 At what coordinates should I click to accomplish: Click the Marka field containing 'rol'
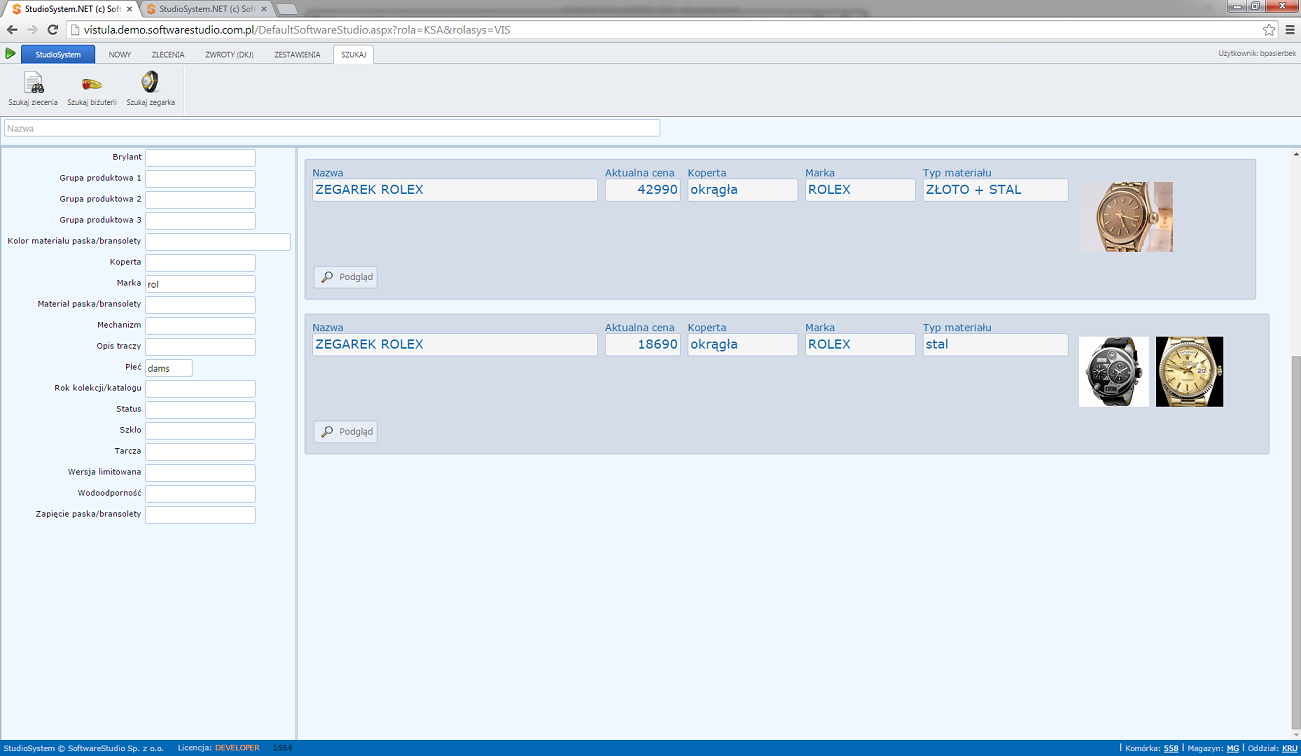pos(200,284)
